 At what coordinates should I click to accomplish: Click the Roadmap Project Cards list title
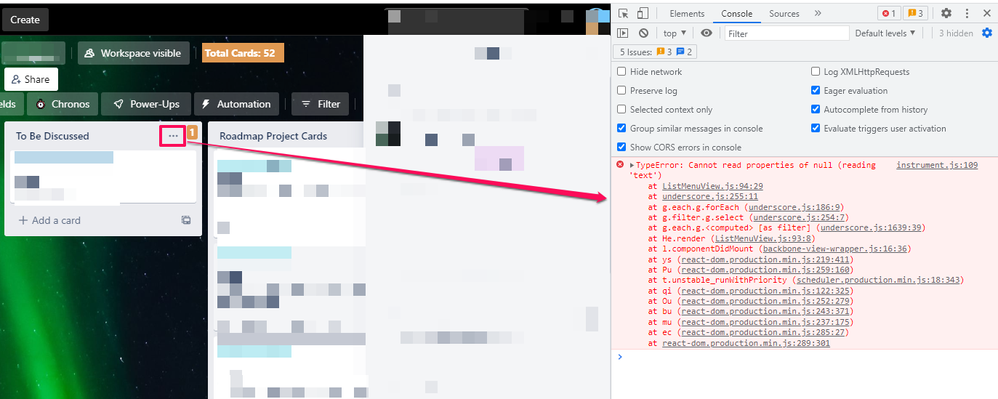point(273,136)
